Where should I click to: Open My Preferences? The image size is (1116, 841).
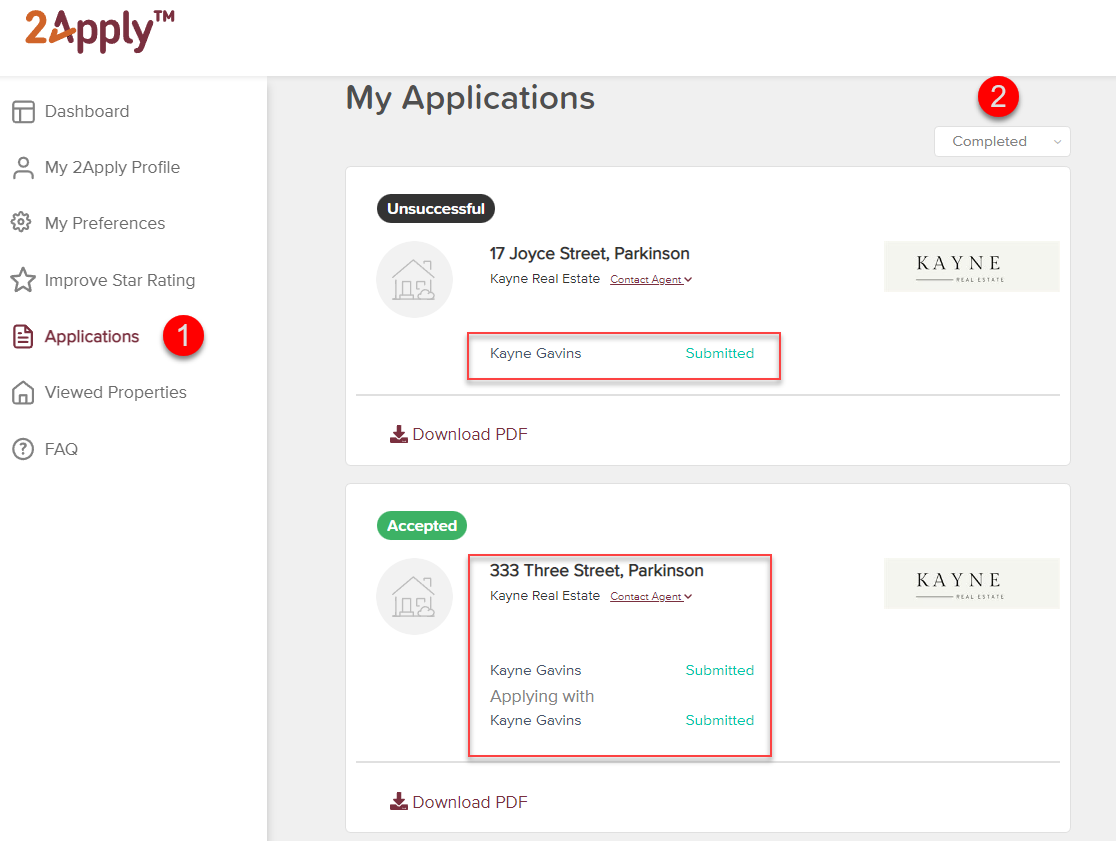tap(105, 223)
